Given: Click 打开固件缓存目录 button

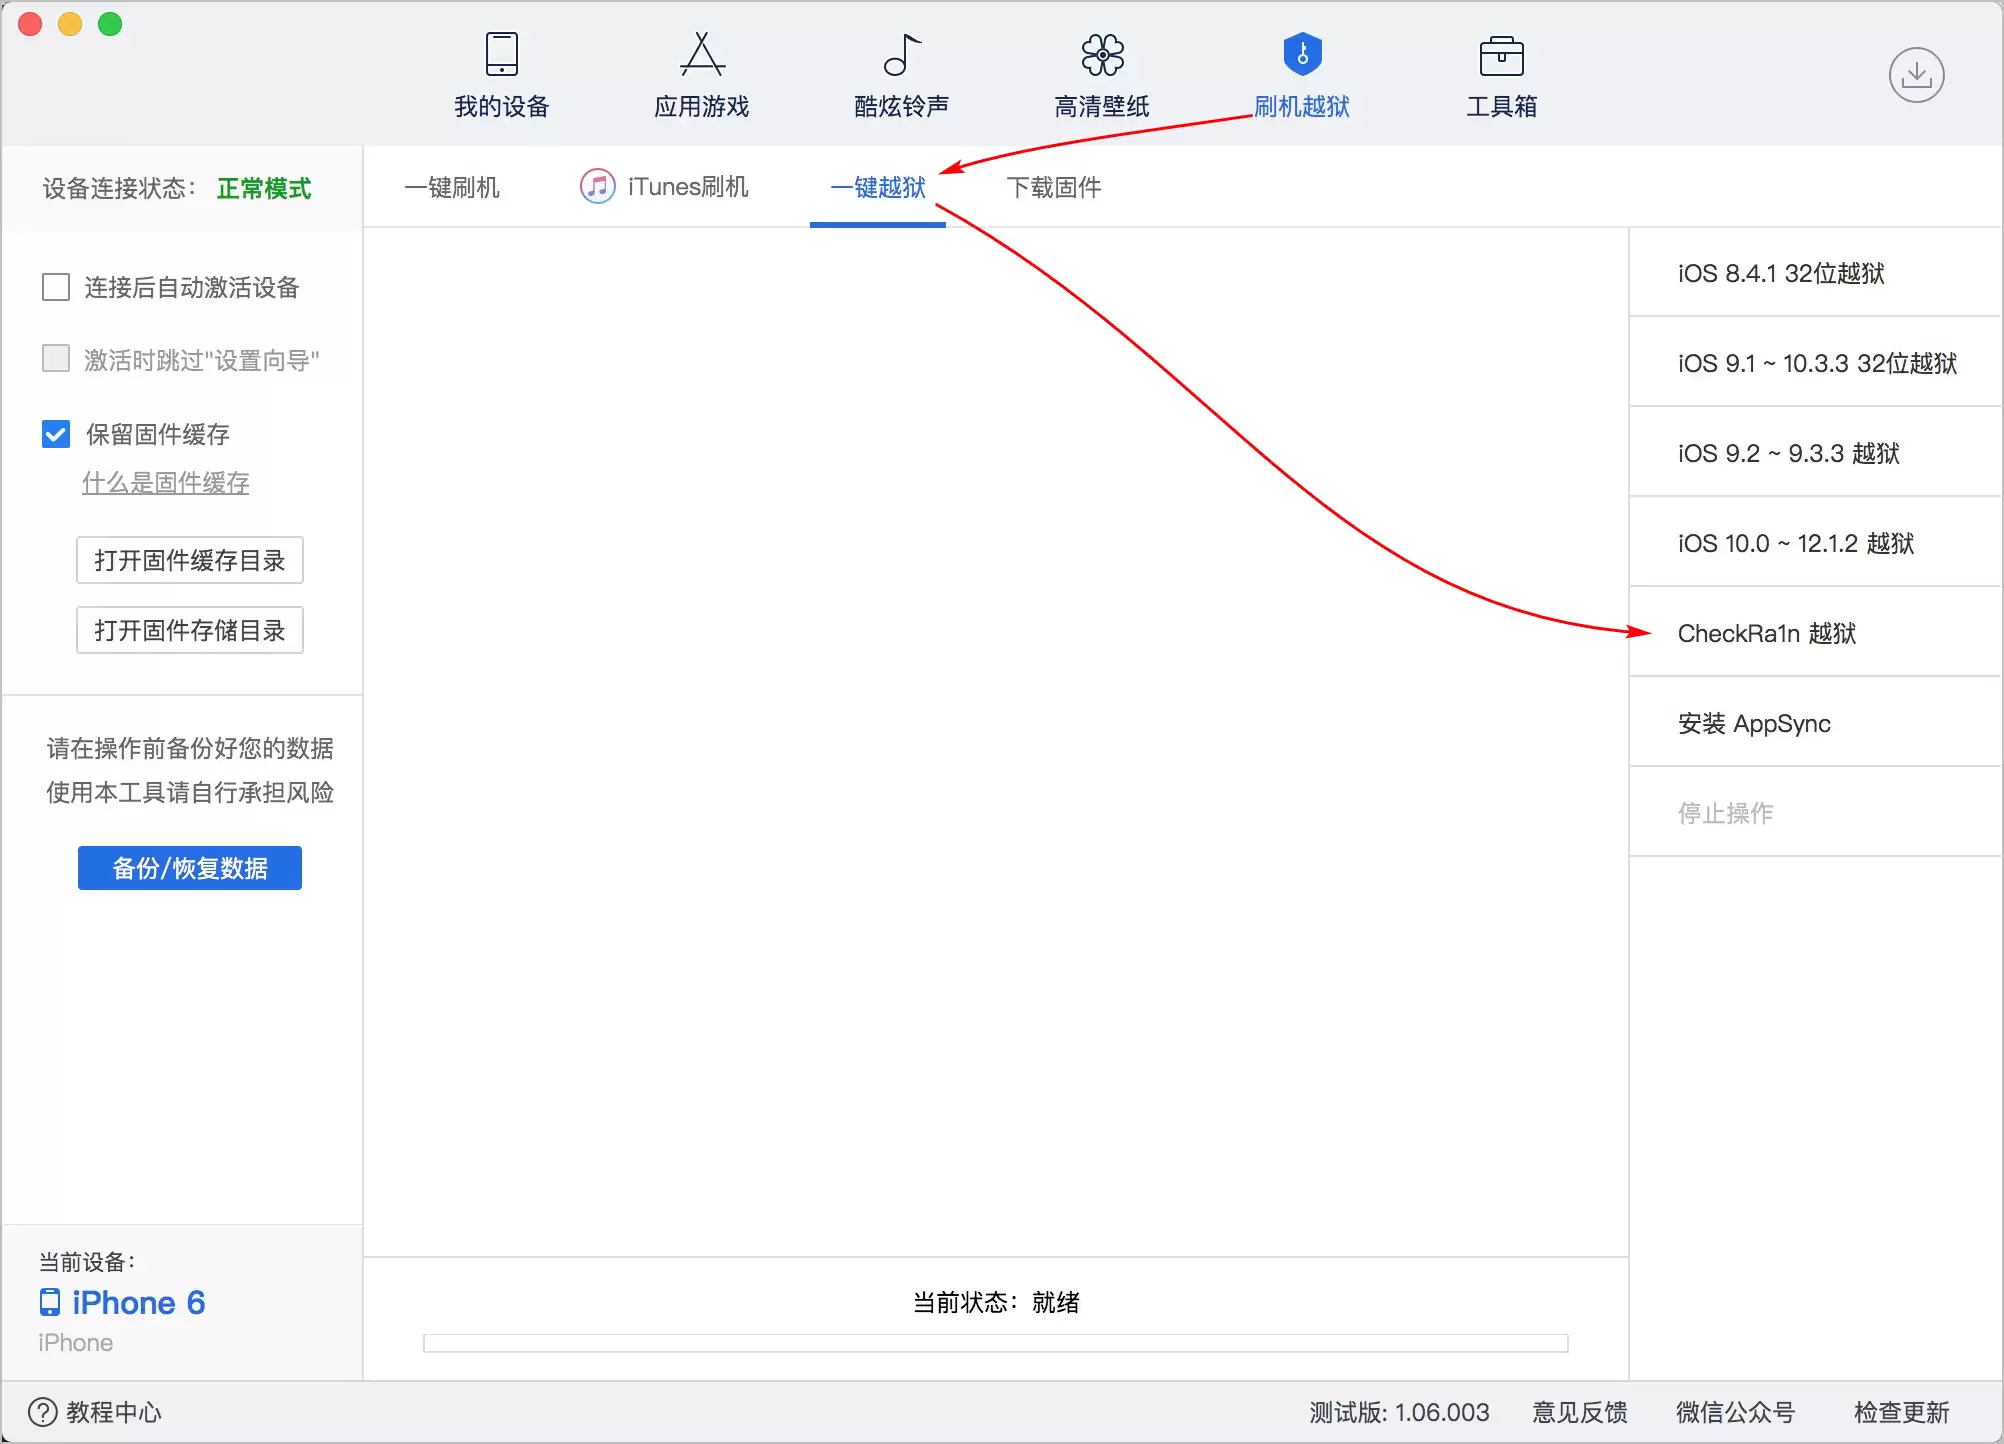Looking at the screenshot, I should tap(190, 560).
